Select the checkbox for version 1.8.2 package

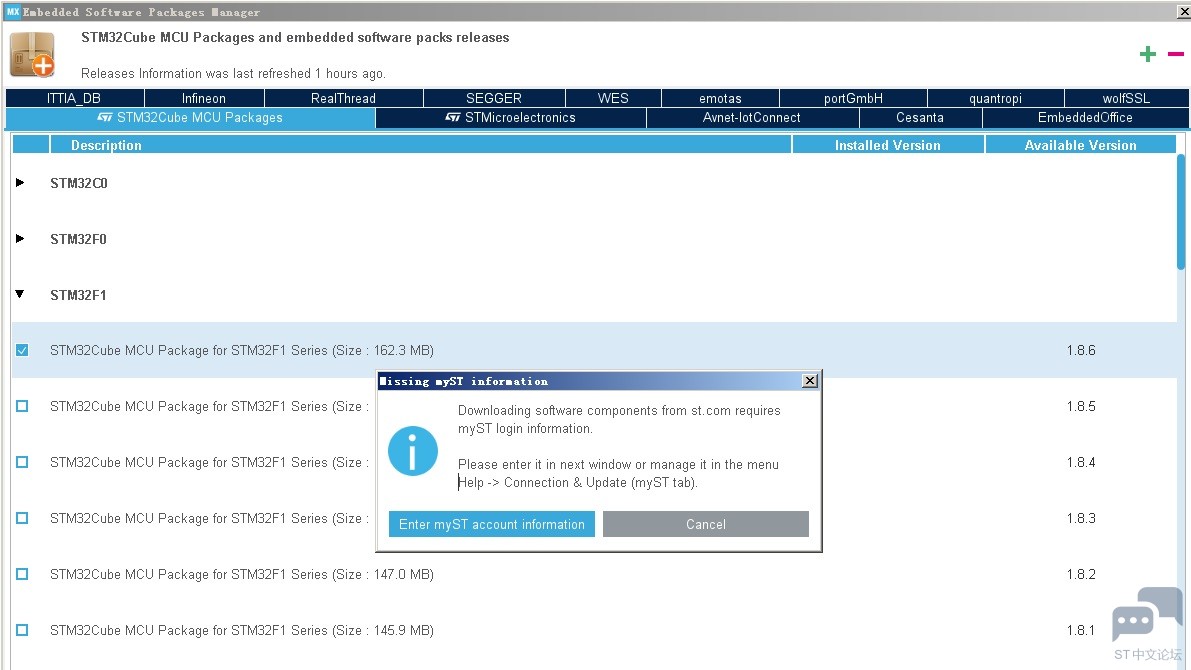[22, 574]
